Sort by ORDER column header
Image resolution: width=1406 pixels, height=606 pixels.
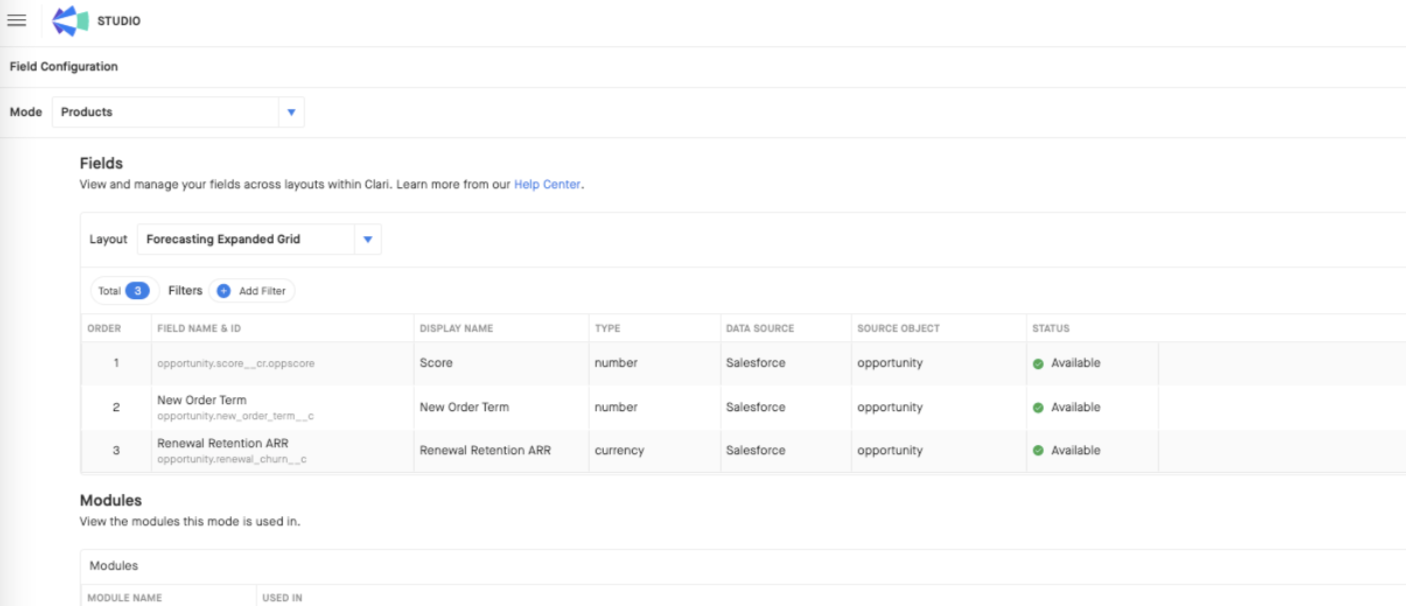tap(104, 328)
